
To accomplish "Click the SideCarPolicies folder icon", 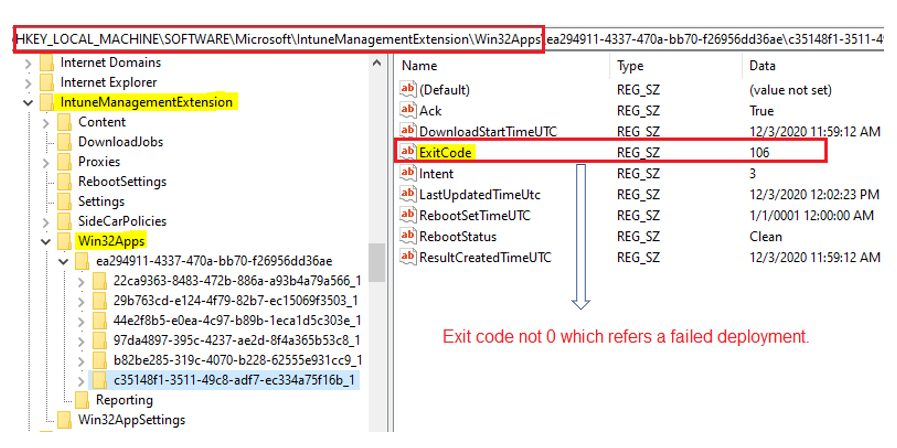I will pyautogui.click(x=65, y=221).
